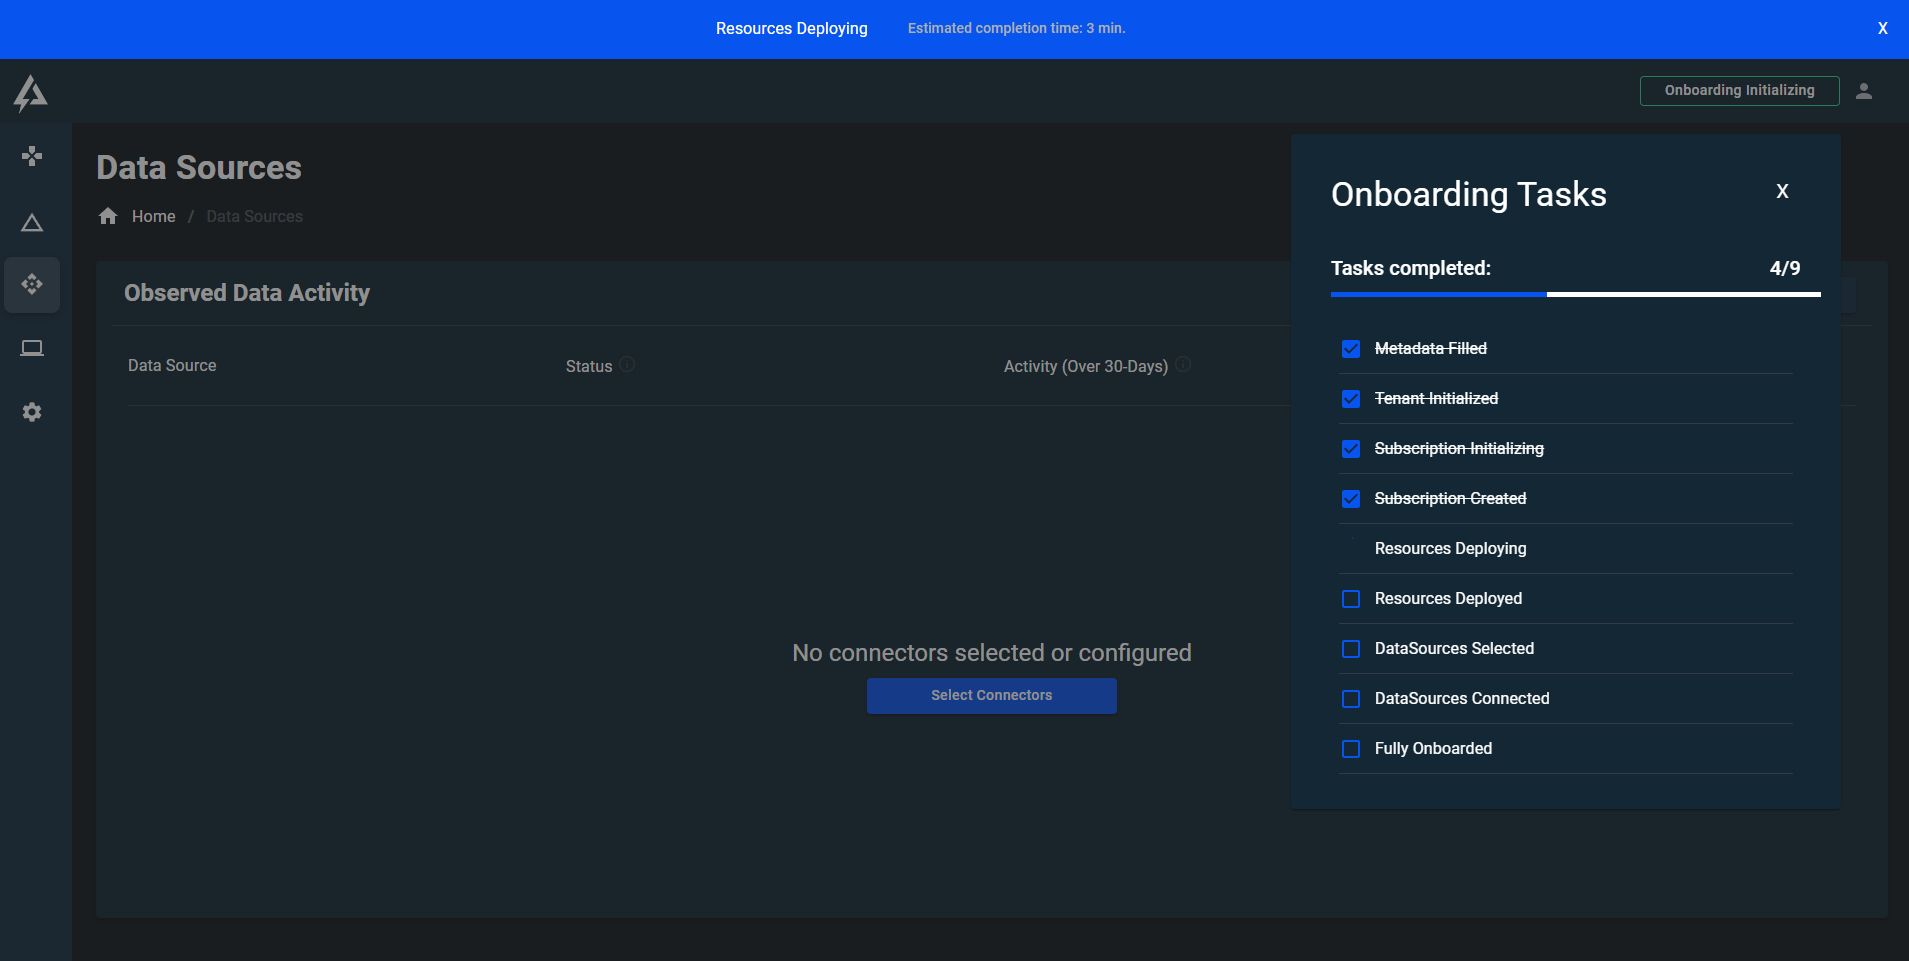Image resolution: width=1909 pixels, height=961 pixels.
Task: Click the home icon in breadcrumb
Action: coord(108,216)
